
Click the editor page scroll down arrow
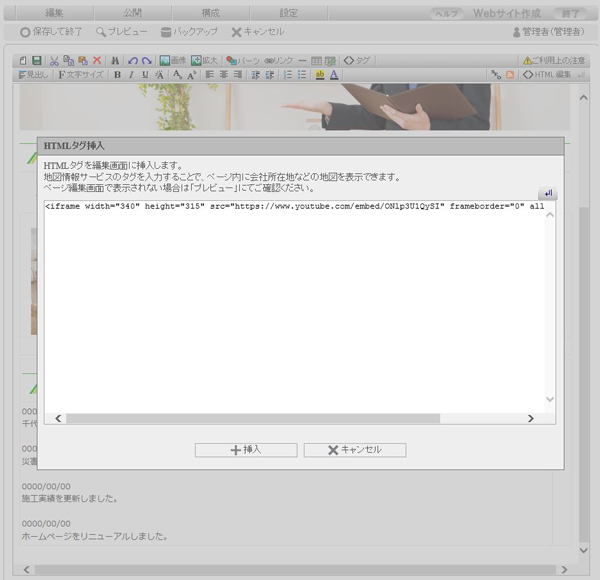(584, 551)
